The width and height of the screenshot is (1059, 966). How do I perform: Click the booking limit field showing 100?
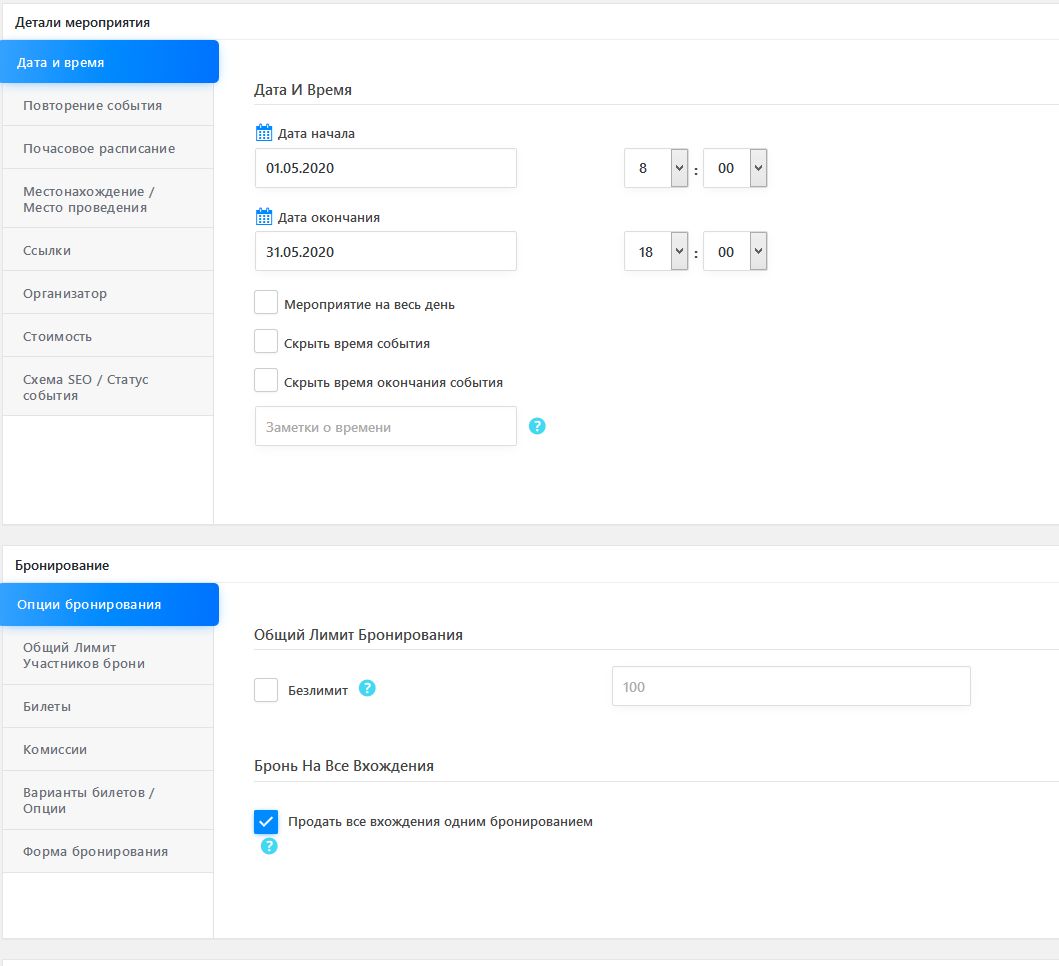[790, 687]
